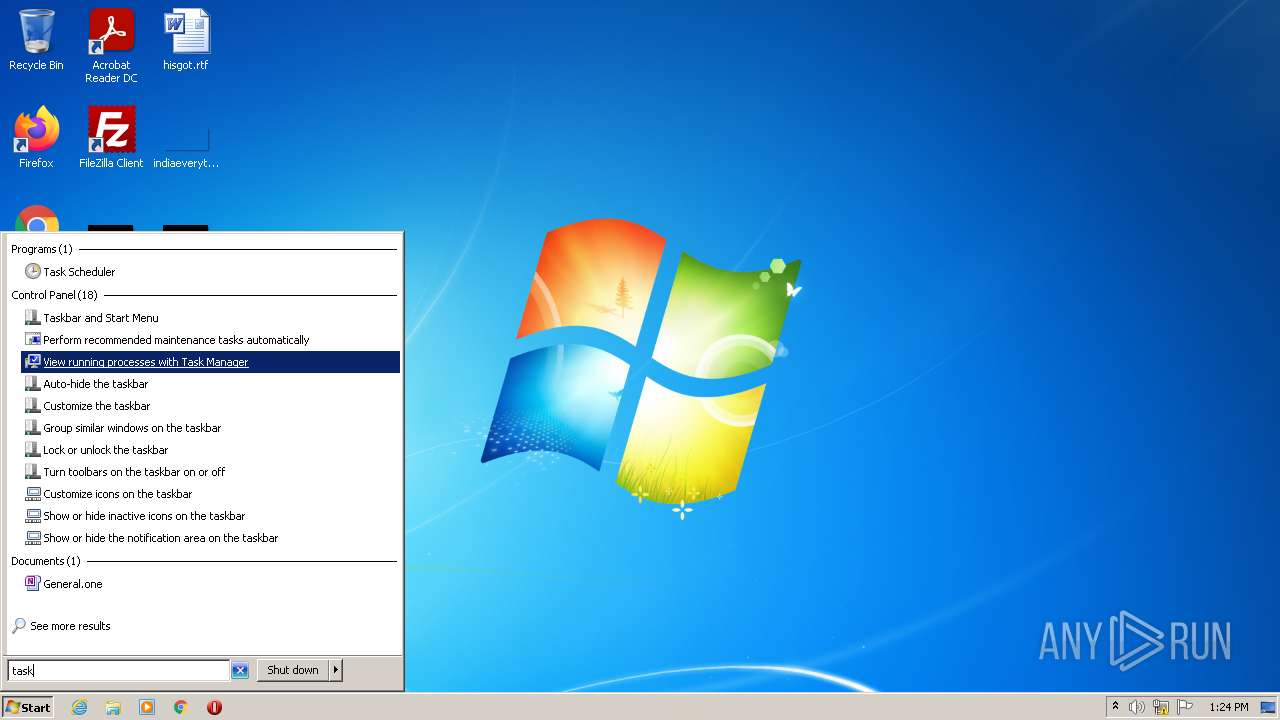This screenshot has height=720, width=1280.
Task: Select Perform recommended maintenance tasks automatically
Action: point(210,340)
